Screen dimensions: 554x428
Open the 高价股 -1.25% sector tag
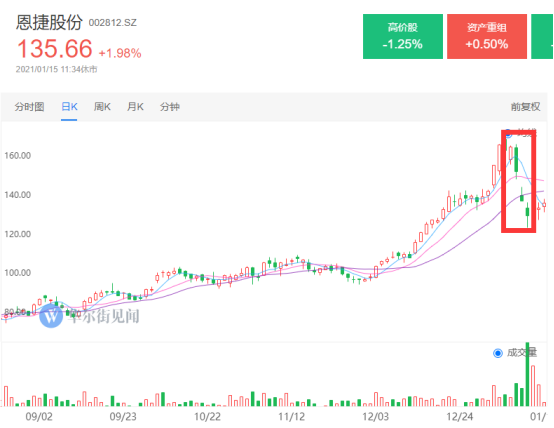pyautogui.click(x=403, y=36)
